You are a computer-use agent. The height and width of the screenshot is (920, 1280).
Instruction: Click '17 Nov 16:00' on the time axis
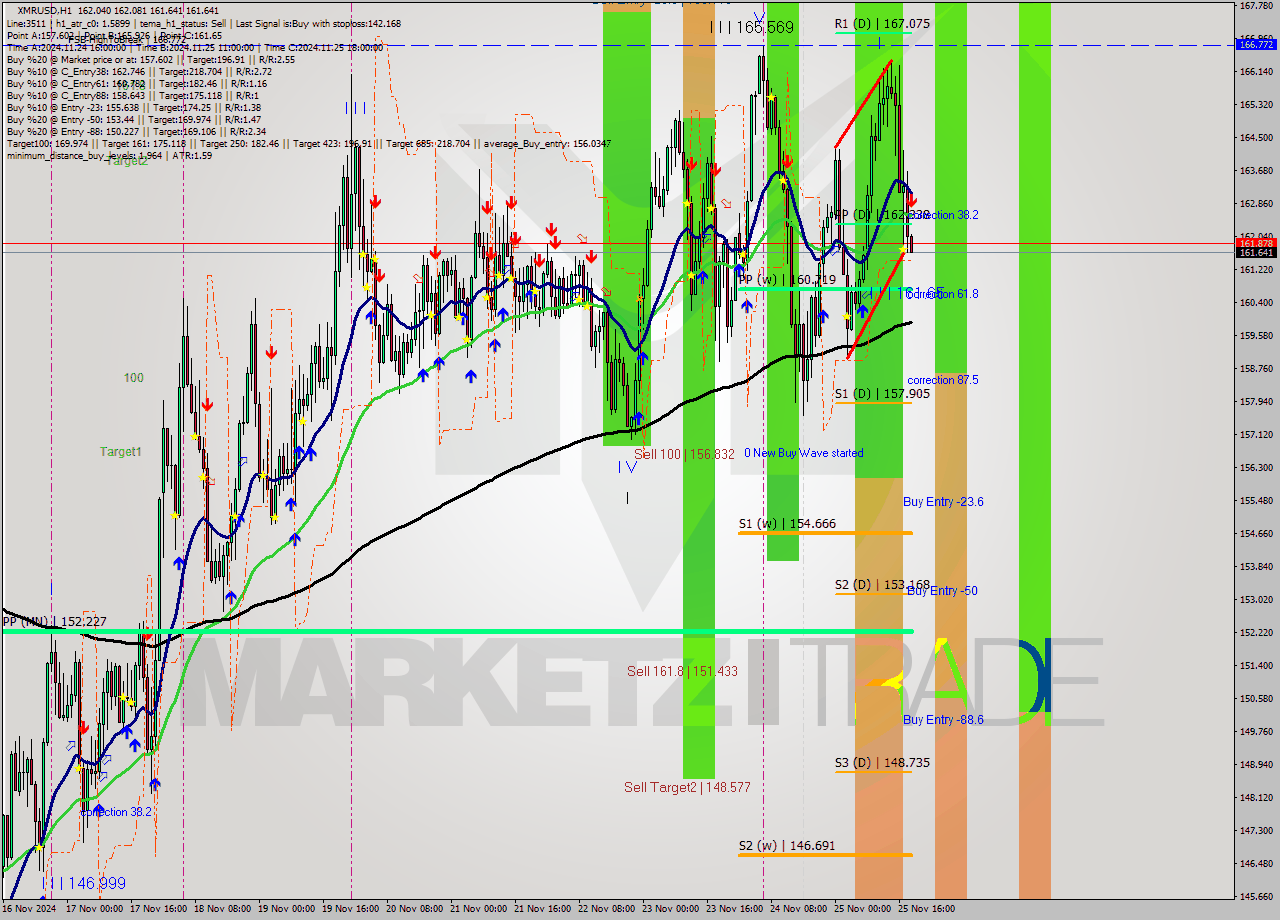coord(161,910)
